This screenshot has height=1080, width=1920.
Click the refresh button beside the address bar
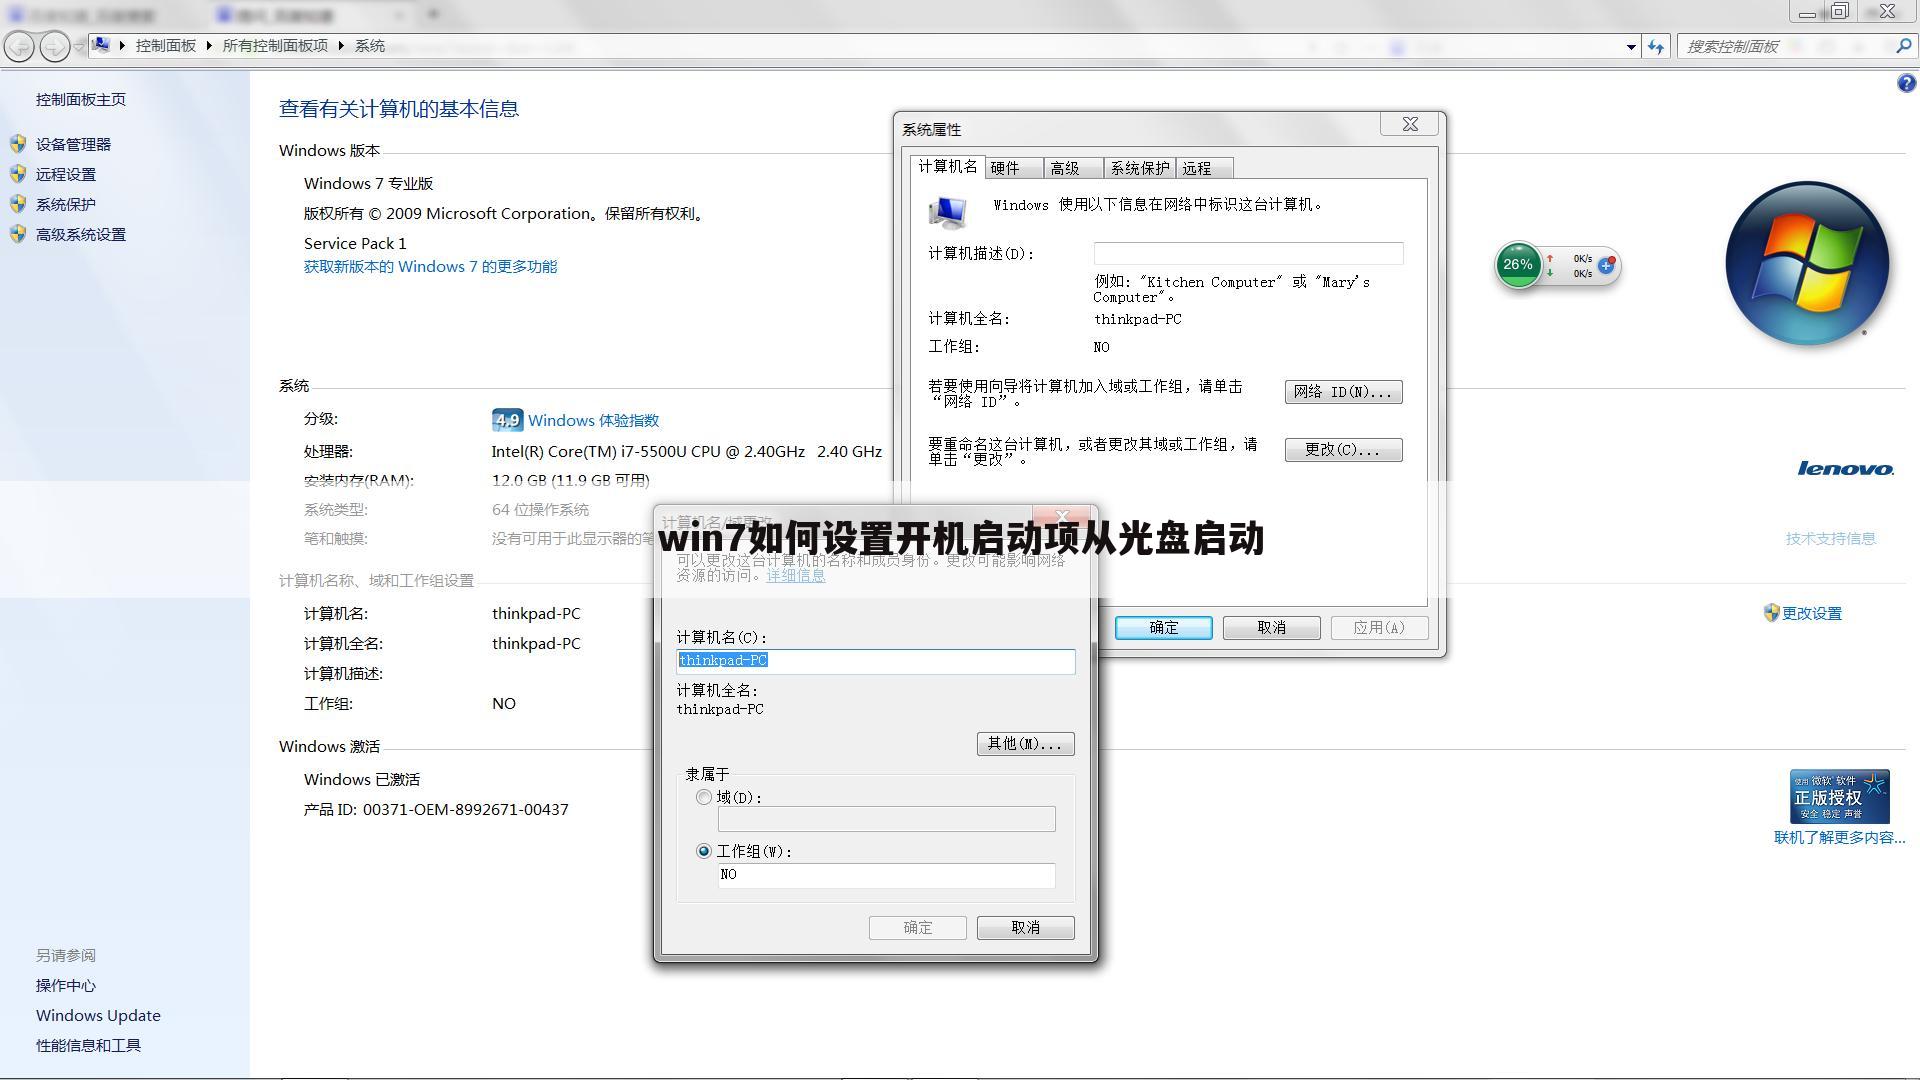coord(1656,47)
